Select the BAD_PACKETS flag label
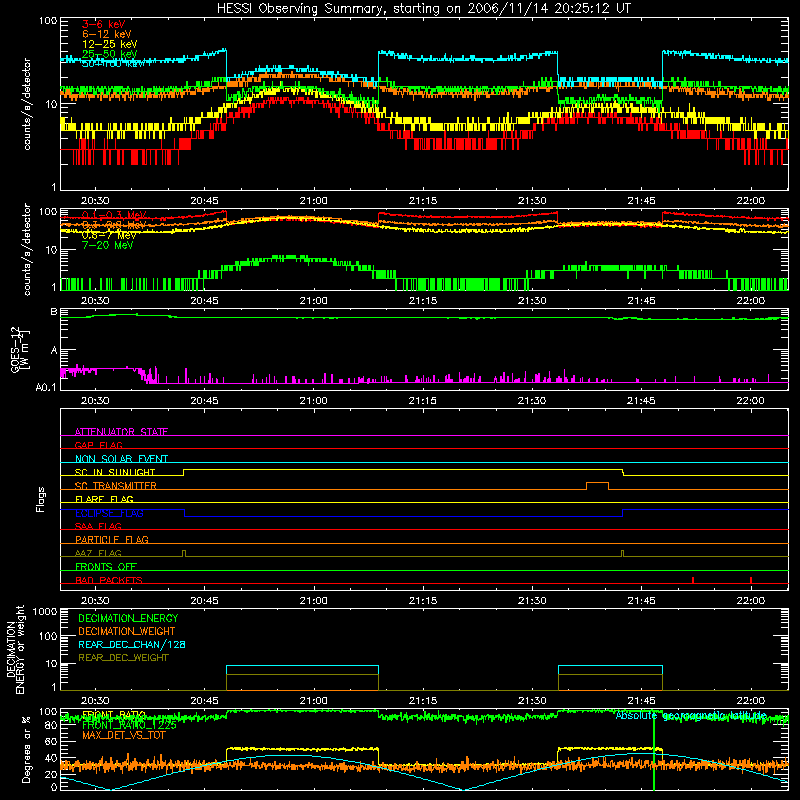The height and width of the screenshot is (800, 800). [x=109, y=580]
